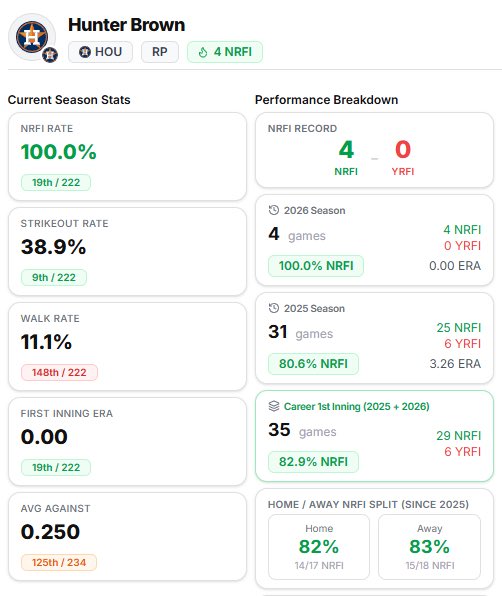Click the history icon beside 2025 Season
Image resolution: width=502 pixels, height=596 pixels.
pyautogui.click(x=274, y=308)
